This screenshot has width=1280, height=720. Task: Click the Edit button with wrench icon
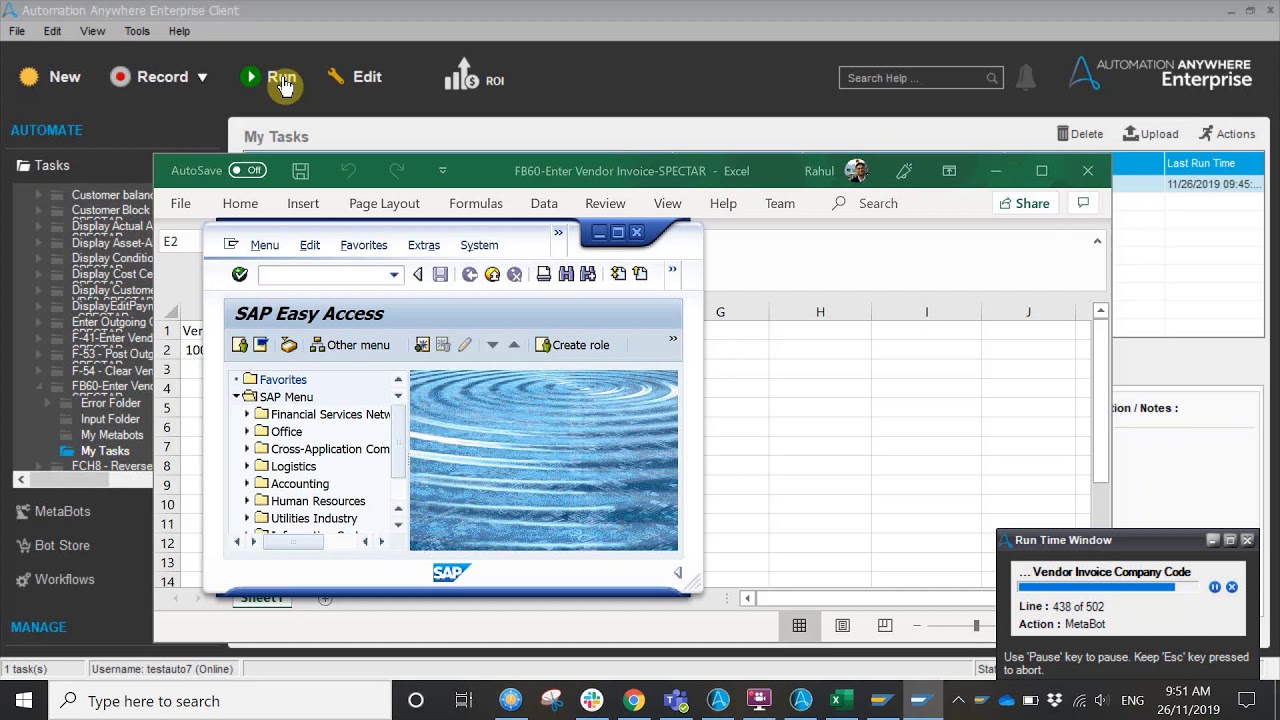coord(354,77)
